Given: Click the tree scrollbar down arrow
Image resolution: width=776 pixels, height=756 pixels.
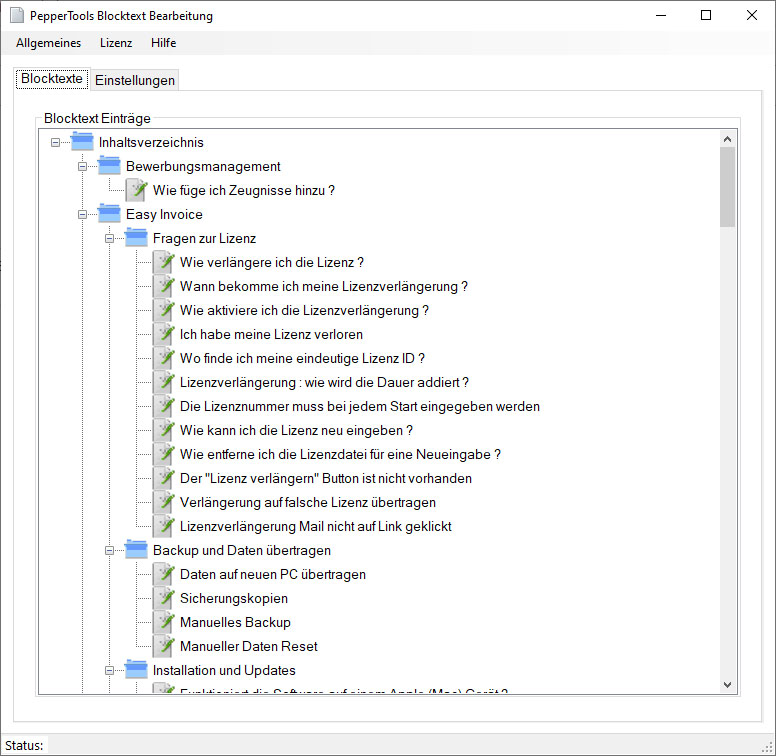Looking at the screenshot, I should click(x=728, y=685).
